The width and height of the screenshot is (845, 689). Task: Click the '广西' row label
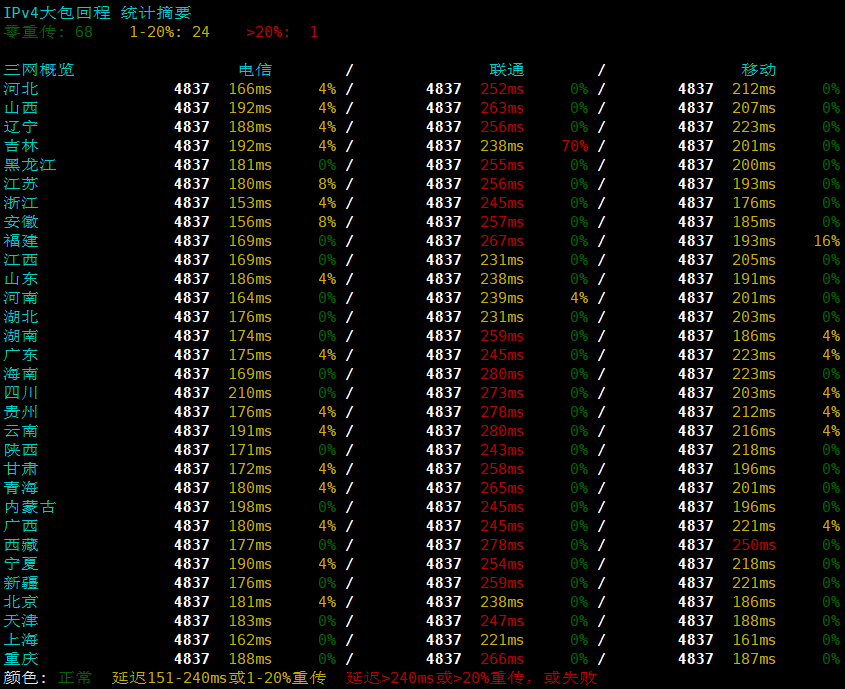[x=21, y=526]
